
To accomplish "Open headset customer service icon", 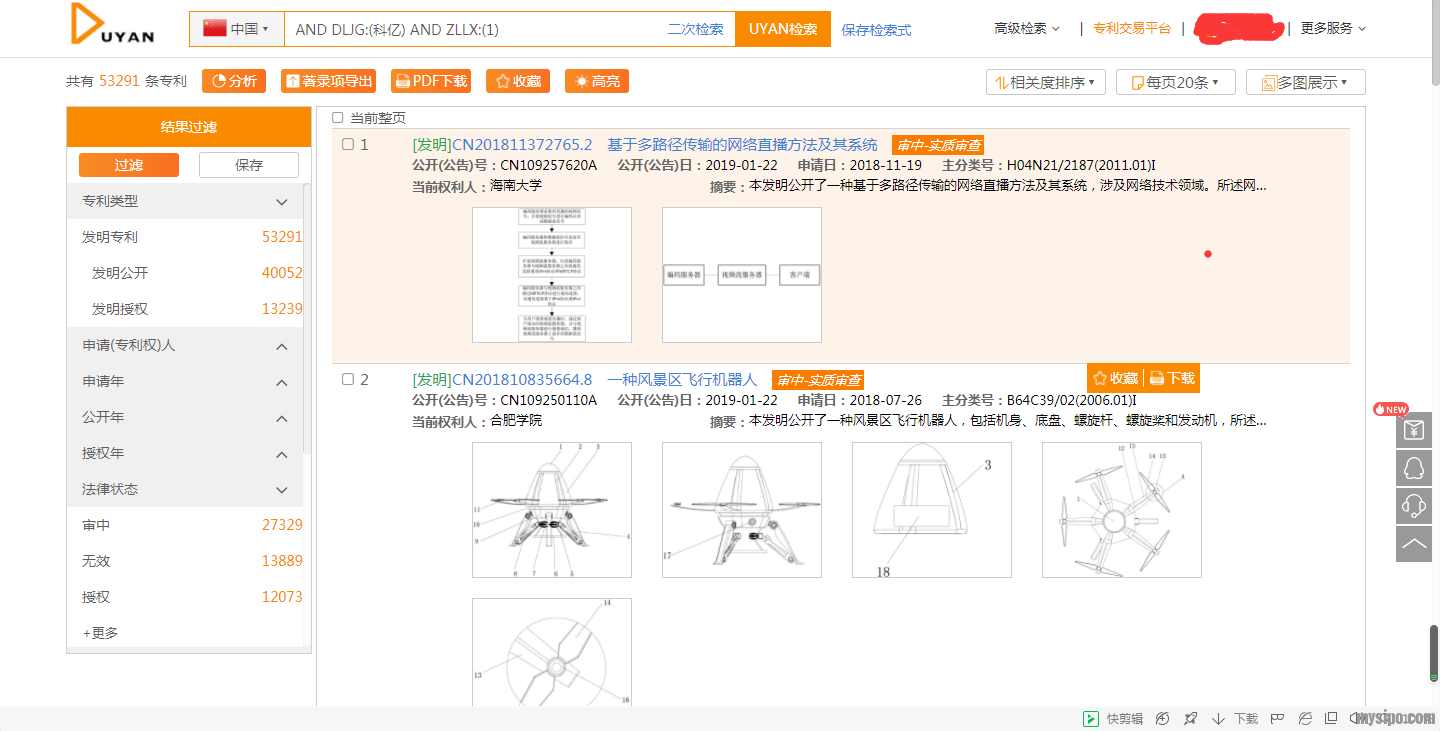I will tap(1414, 506).
